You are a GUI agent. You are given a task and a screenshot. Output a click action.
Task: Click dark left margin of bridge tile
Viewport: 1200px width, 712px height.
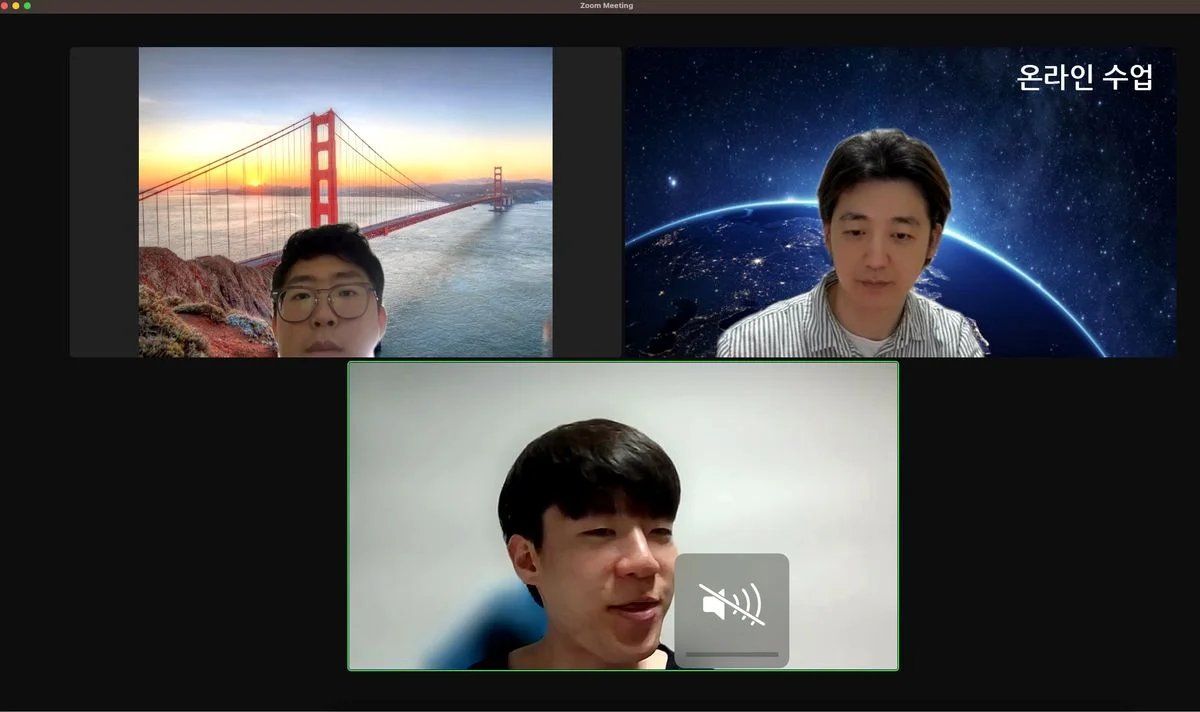click(104, 202)
